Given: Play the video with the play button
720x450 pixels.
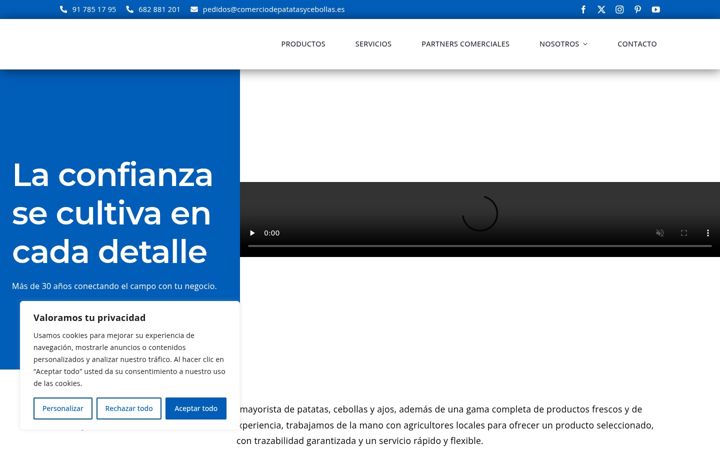Looking at the screenshot, I should click(x=252, y=233).
